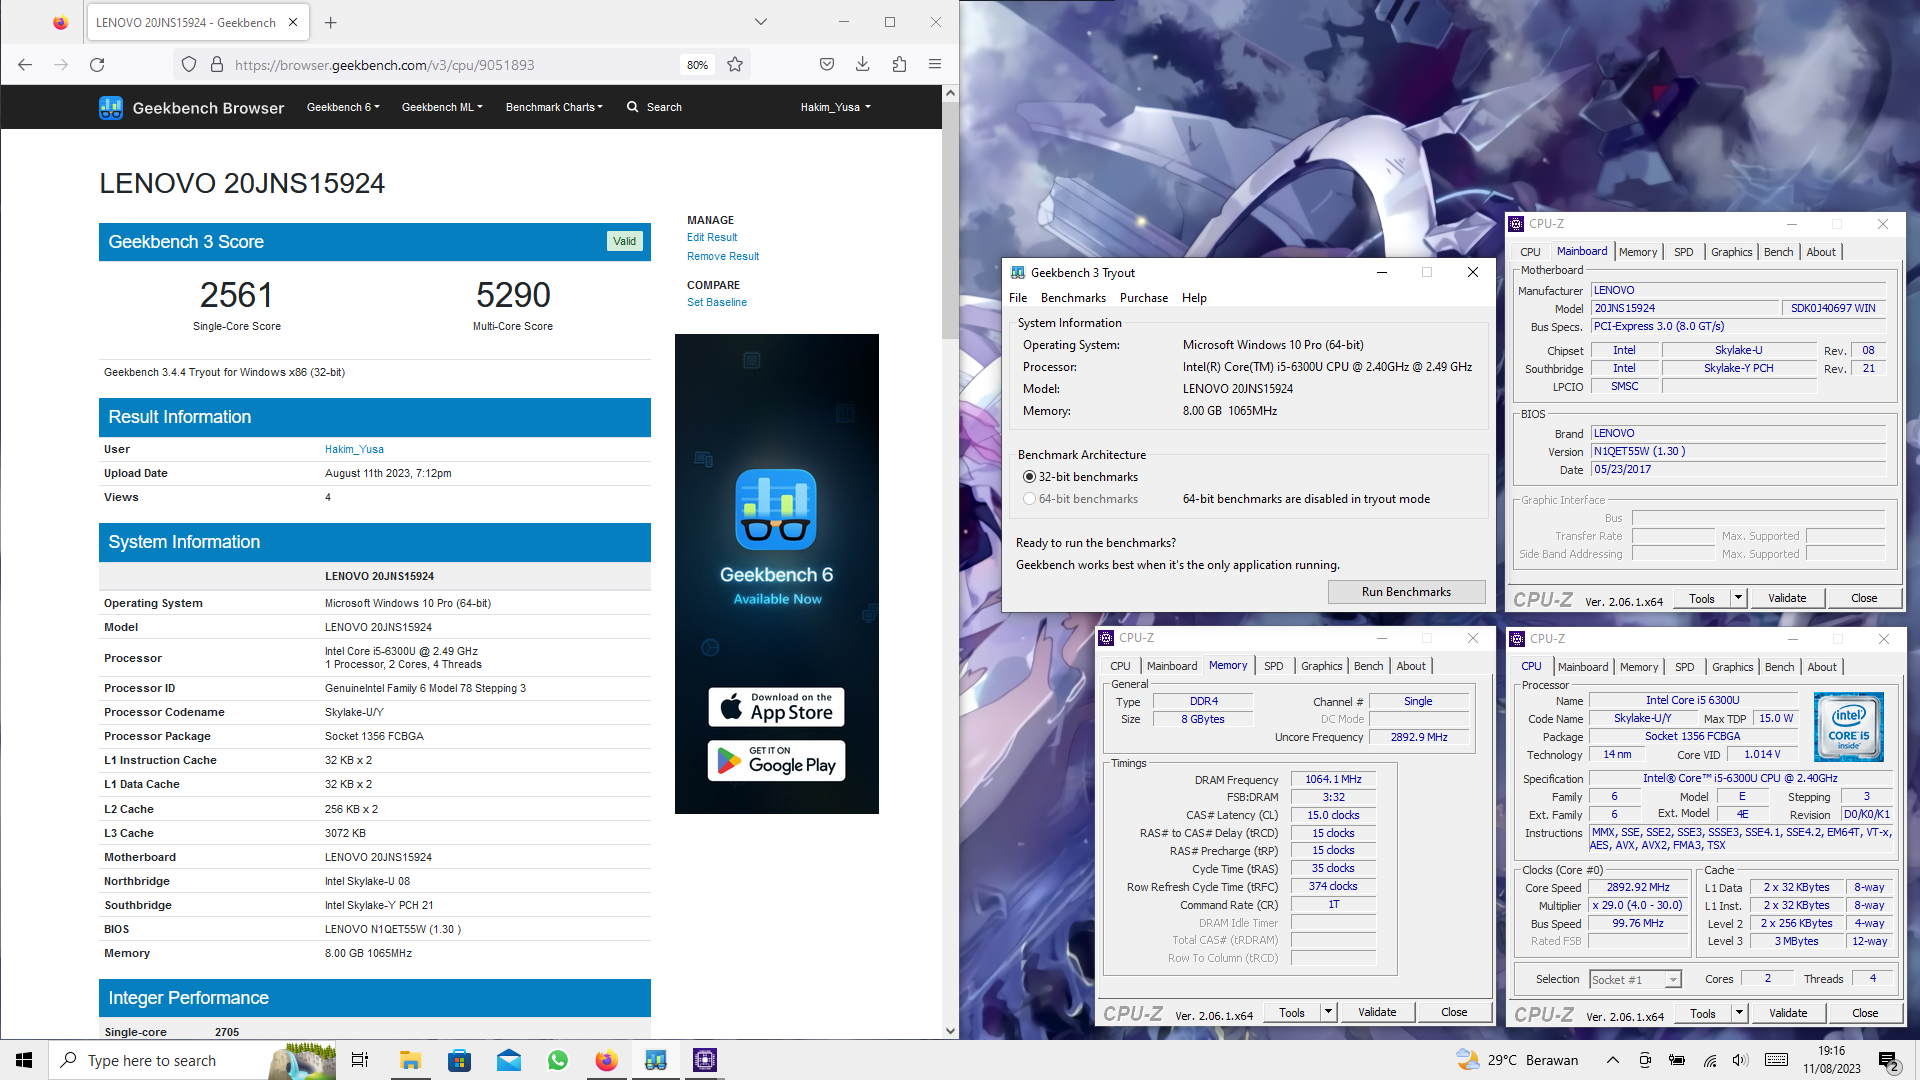This screenshot has width=1920, height=1080.
Task: Click the Geekbench 6 ad logo
Action: (x=776, y=510)
